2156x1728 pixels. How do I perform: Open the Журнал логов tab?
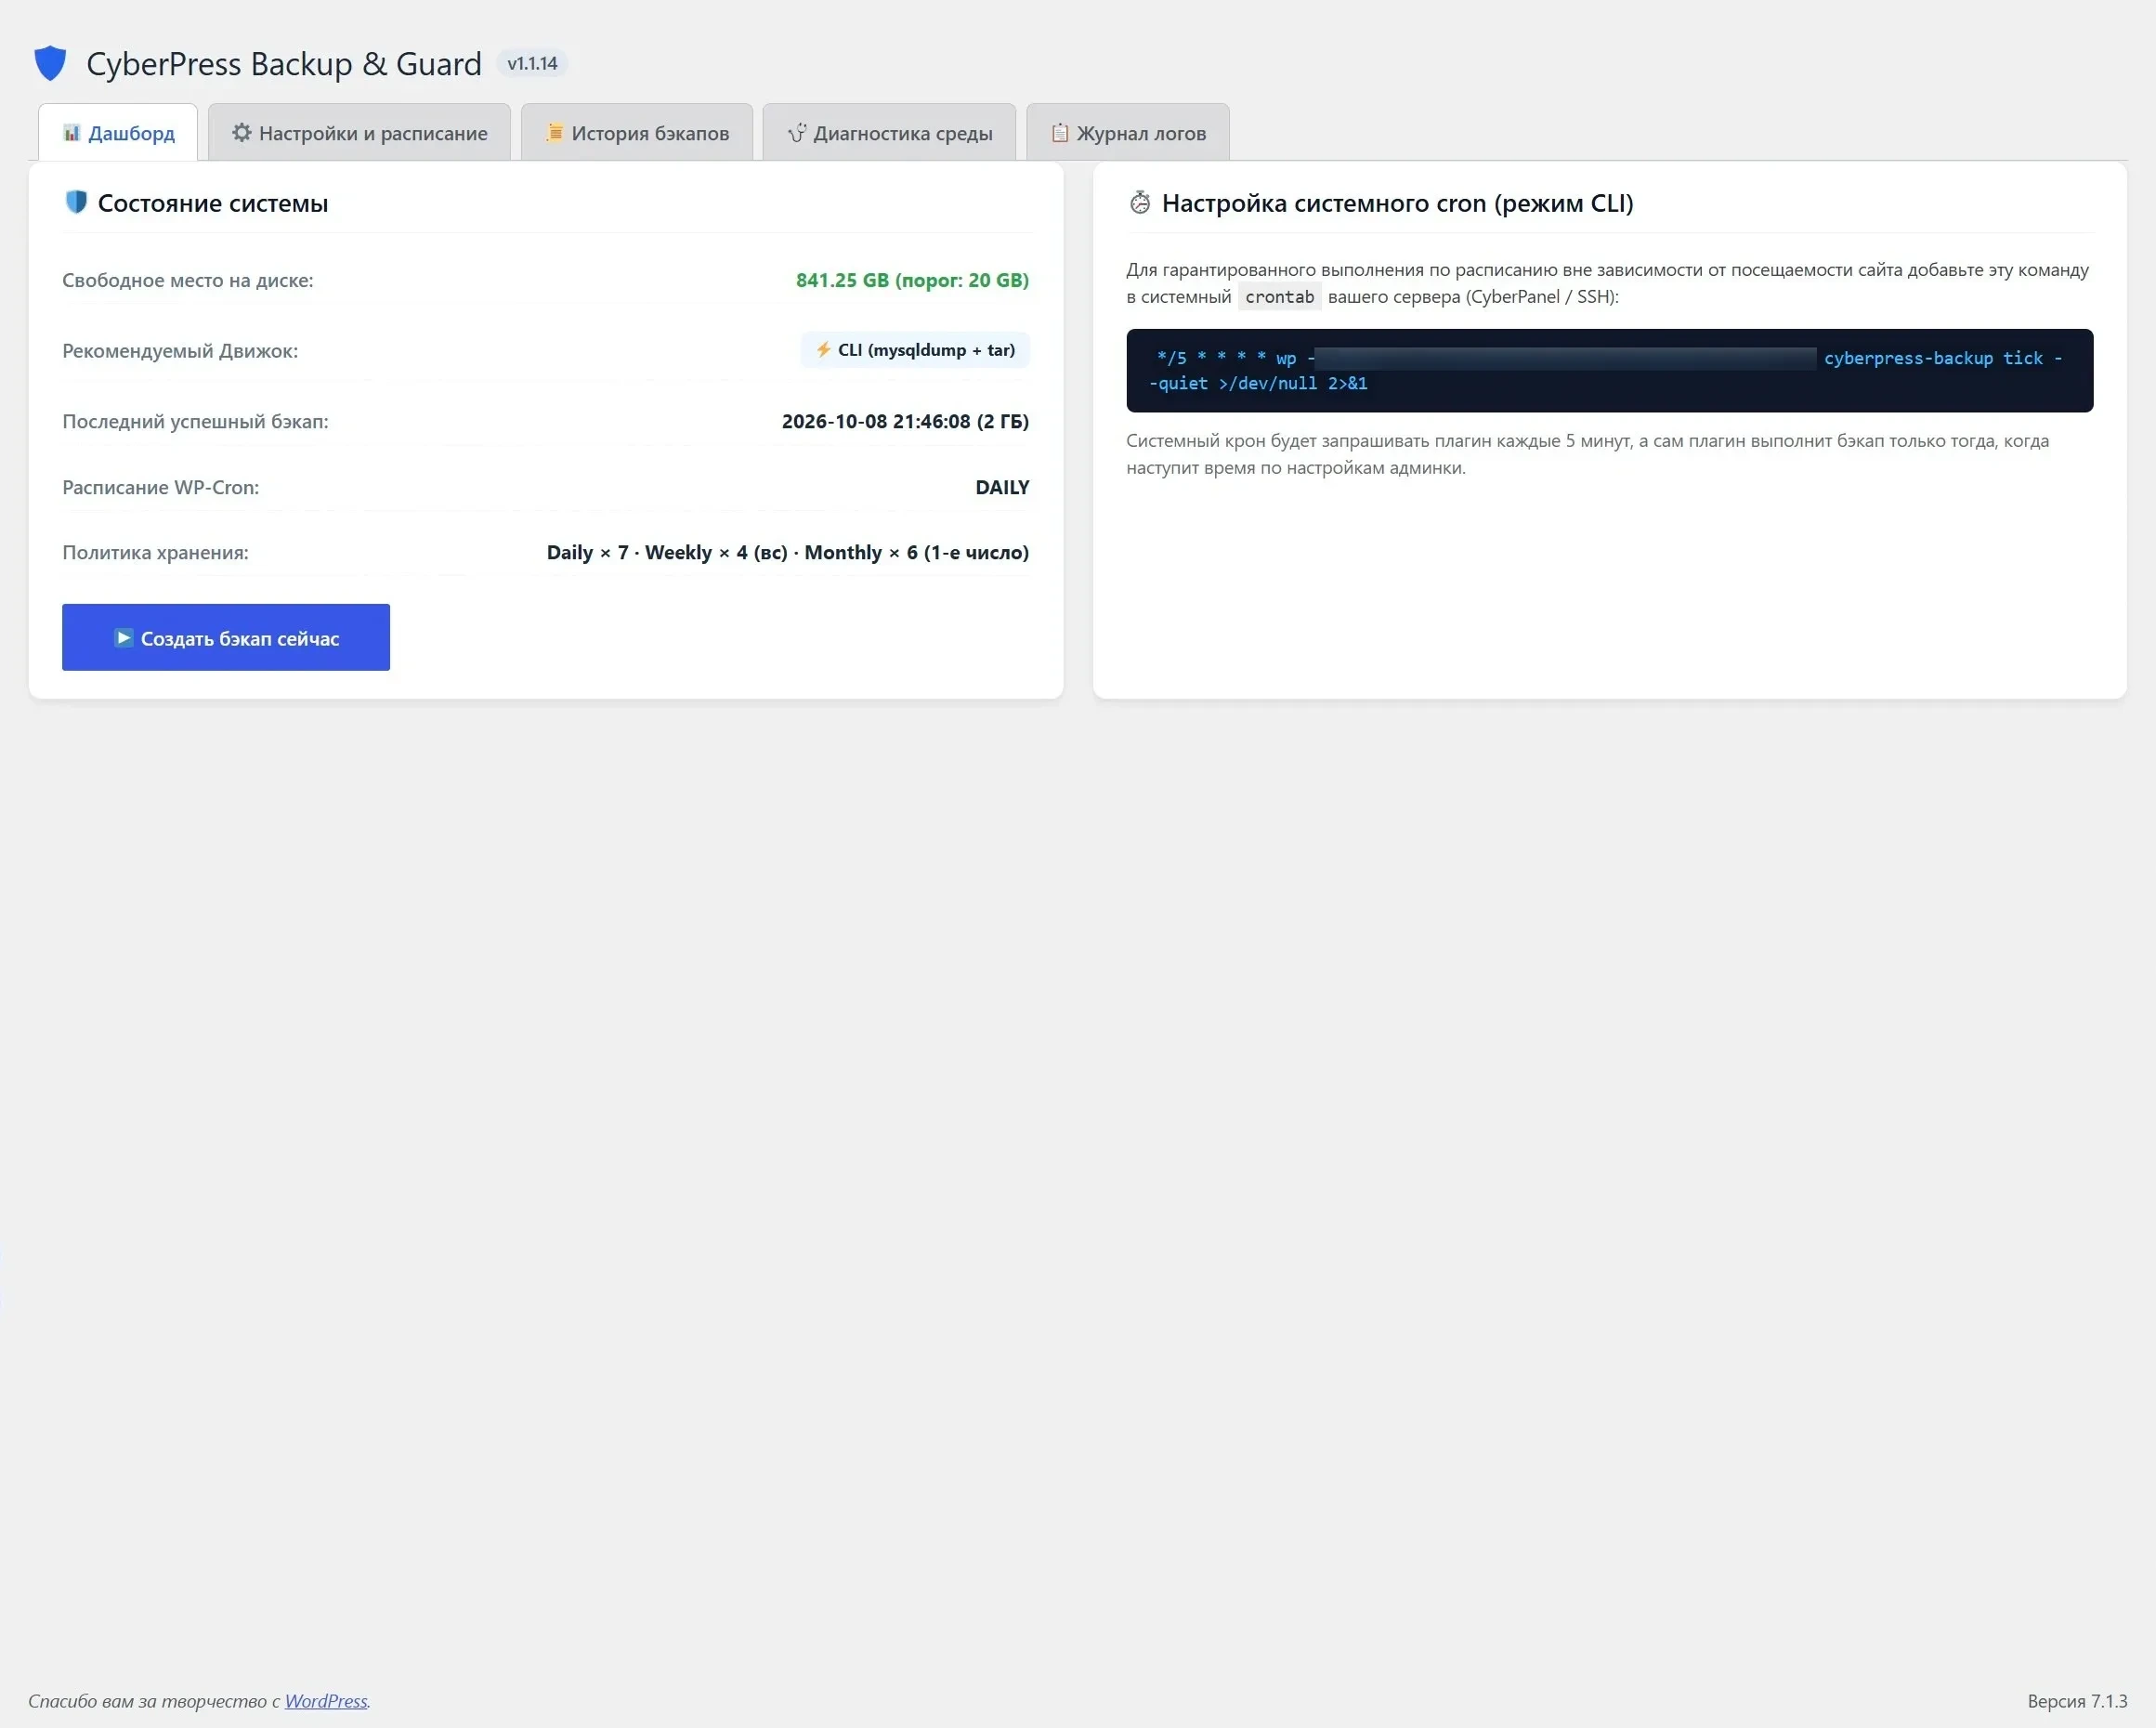pyautogui.click(x=1128, y=132)
